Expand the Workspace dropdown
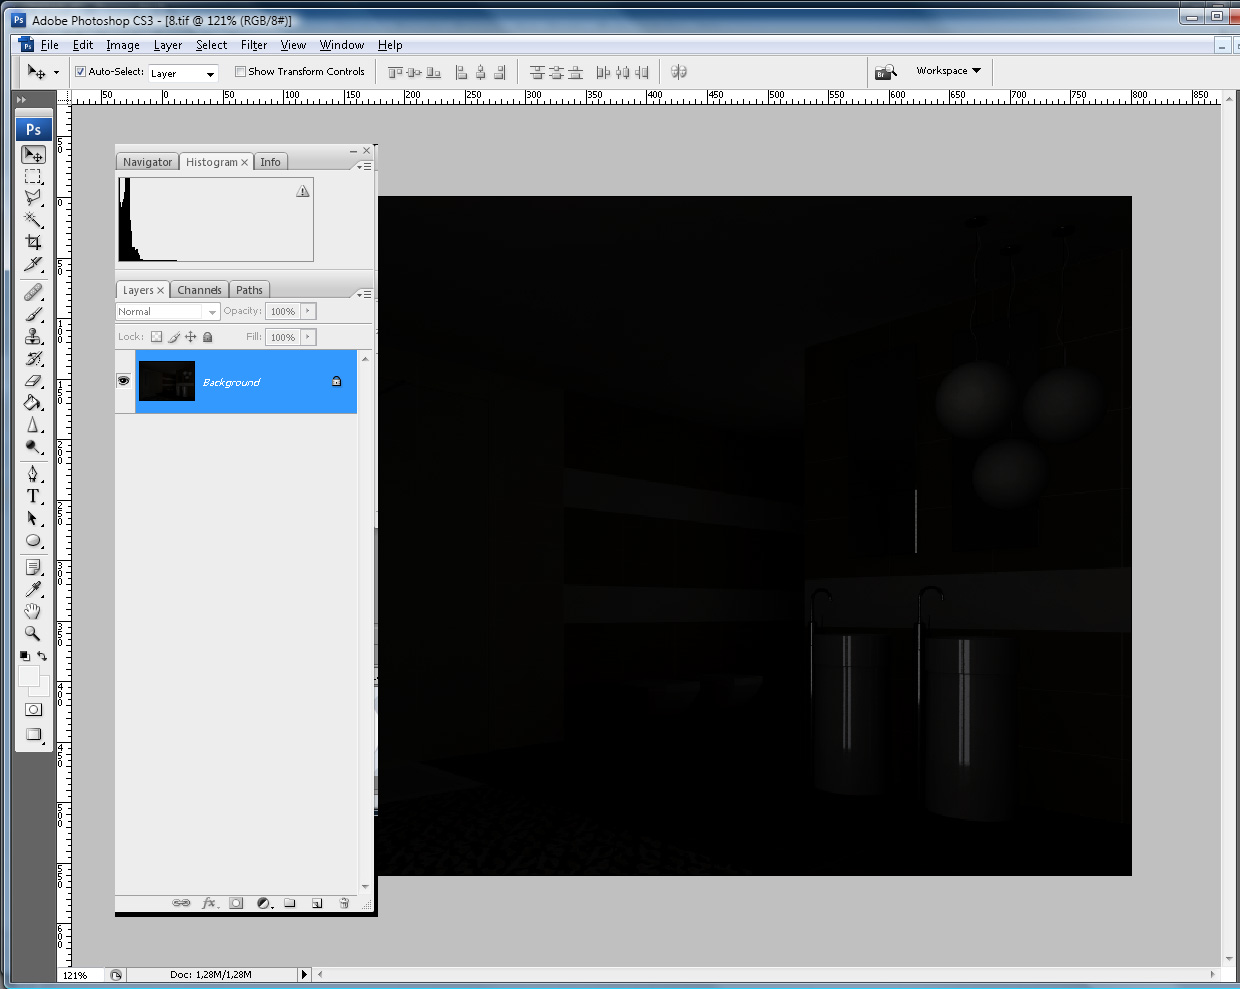 click(x=948, y=71)
